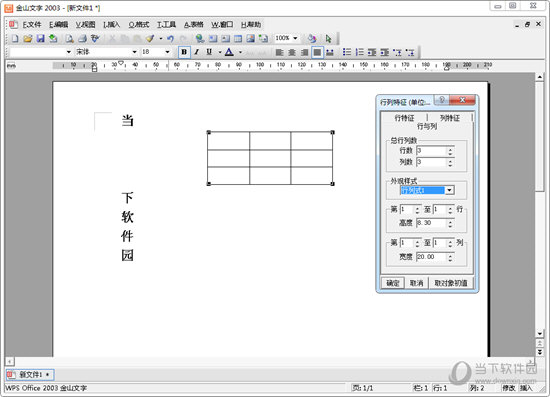
Task: Open the 编辑 Edit menu
Action: 59,25
